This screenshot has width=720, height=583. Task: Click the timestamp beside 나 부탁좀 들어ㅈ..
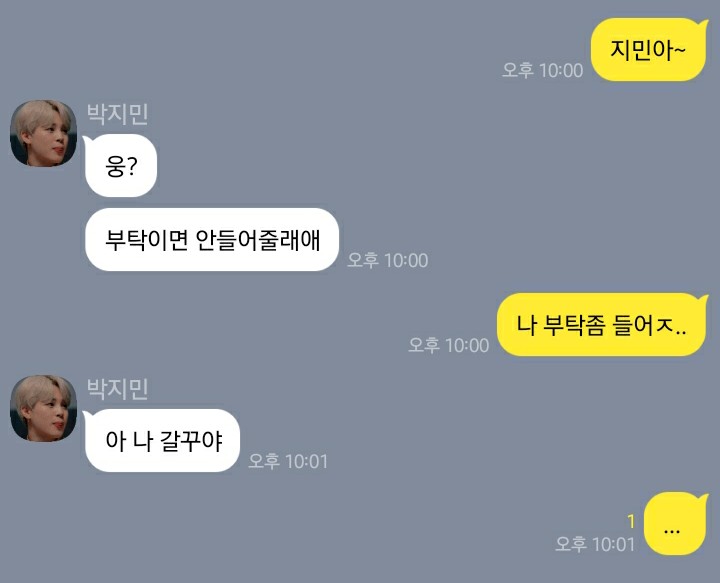click(x=449, y=345)
